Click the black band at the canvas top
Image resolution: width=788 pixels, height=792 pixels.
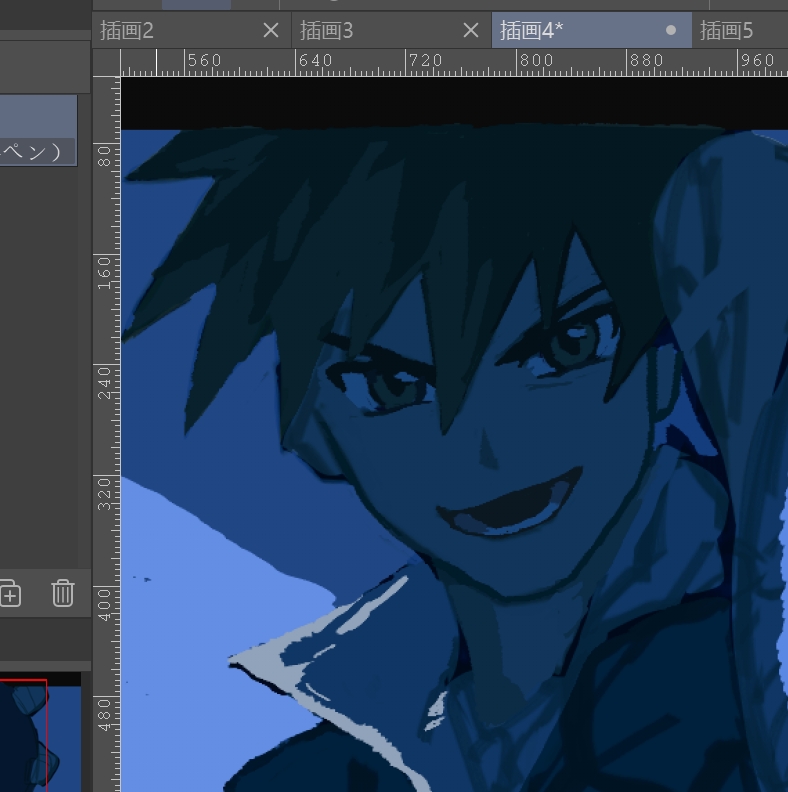450,100
